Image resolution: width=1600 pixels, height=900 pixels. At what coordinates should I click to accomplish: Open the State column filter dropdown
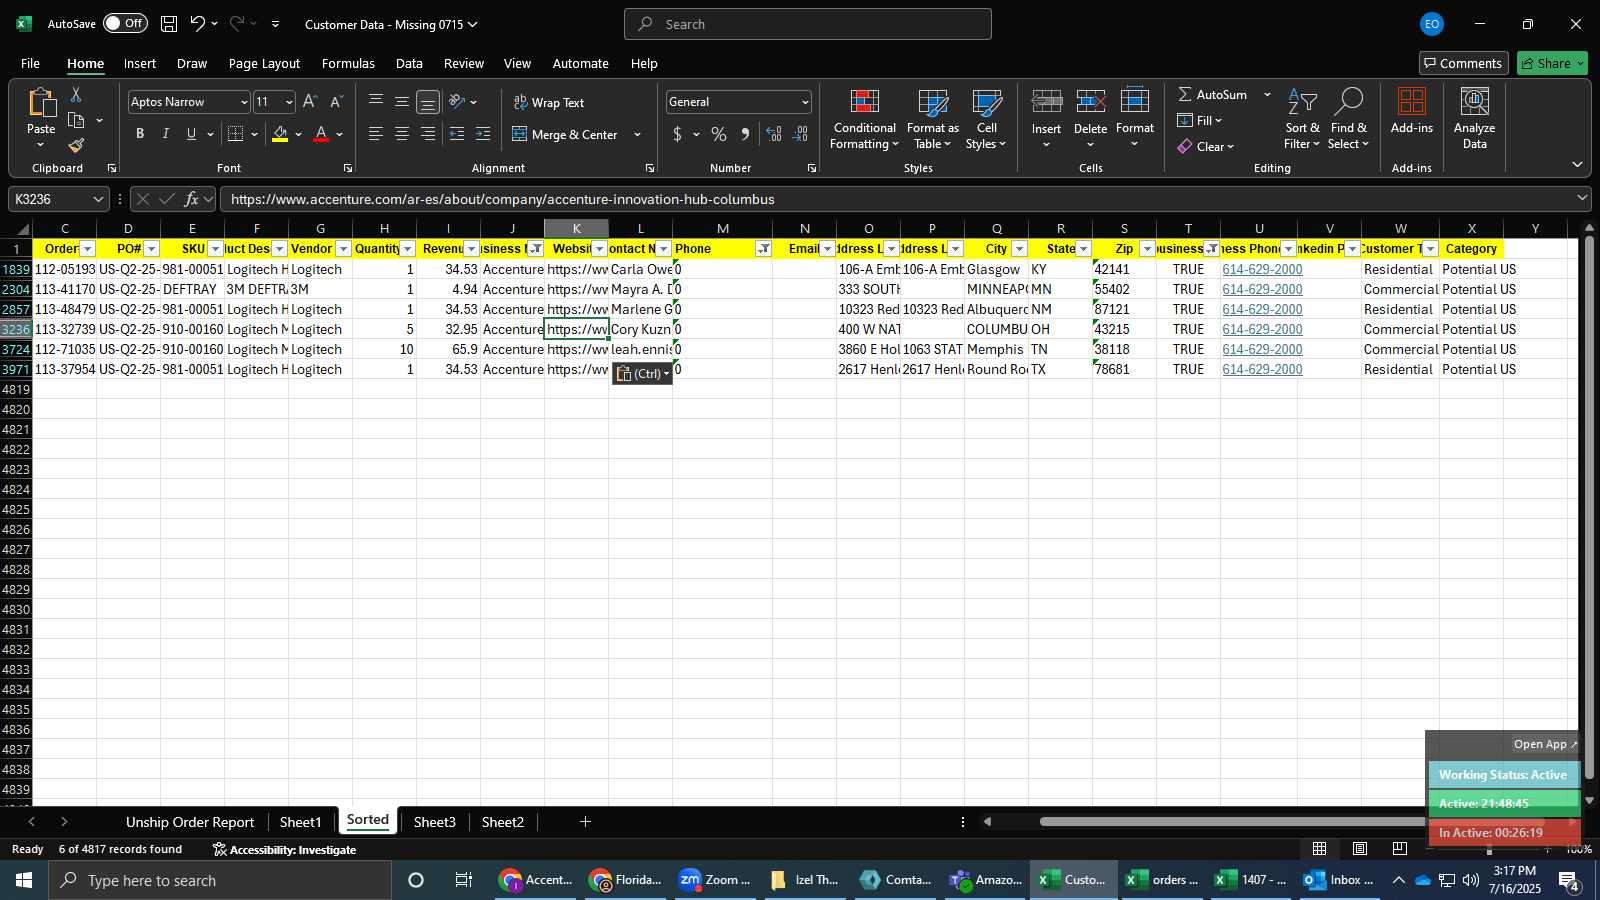pos(1083,249)
